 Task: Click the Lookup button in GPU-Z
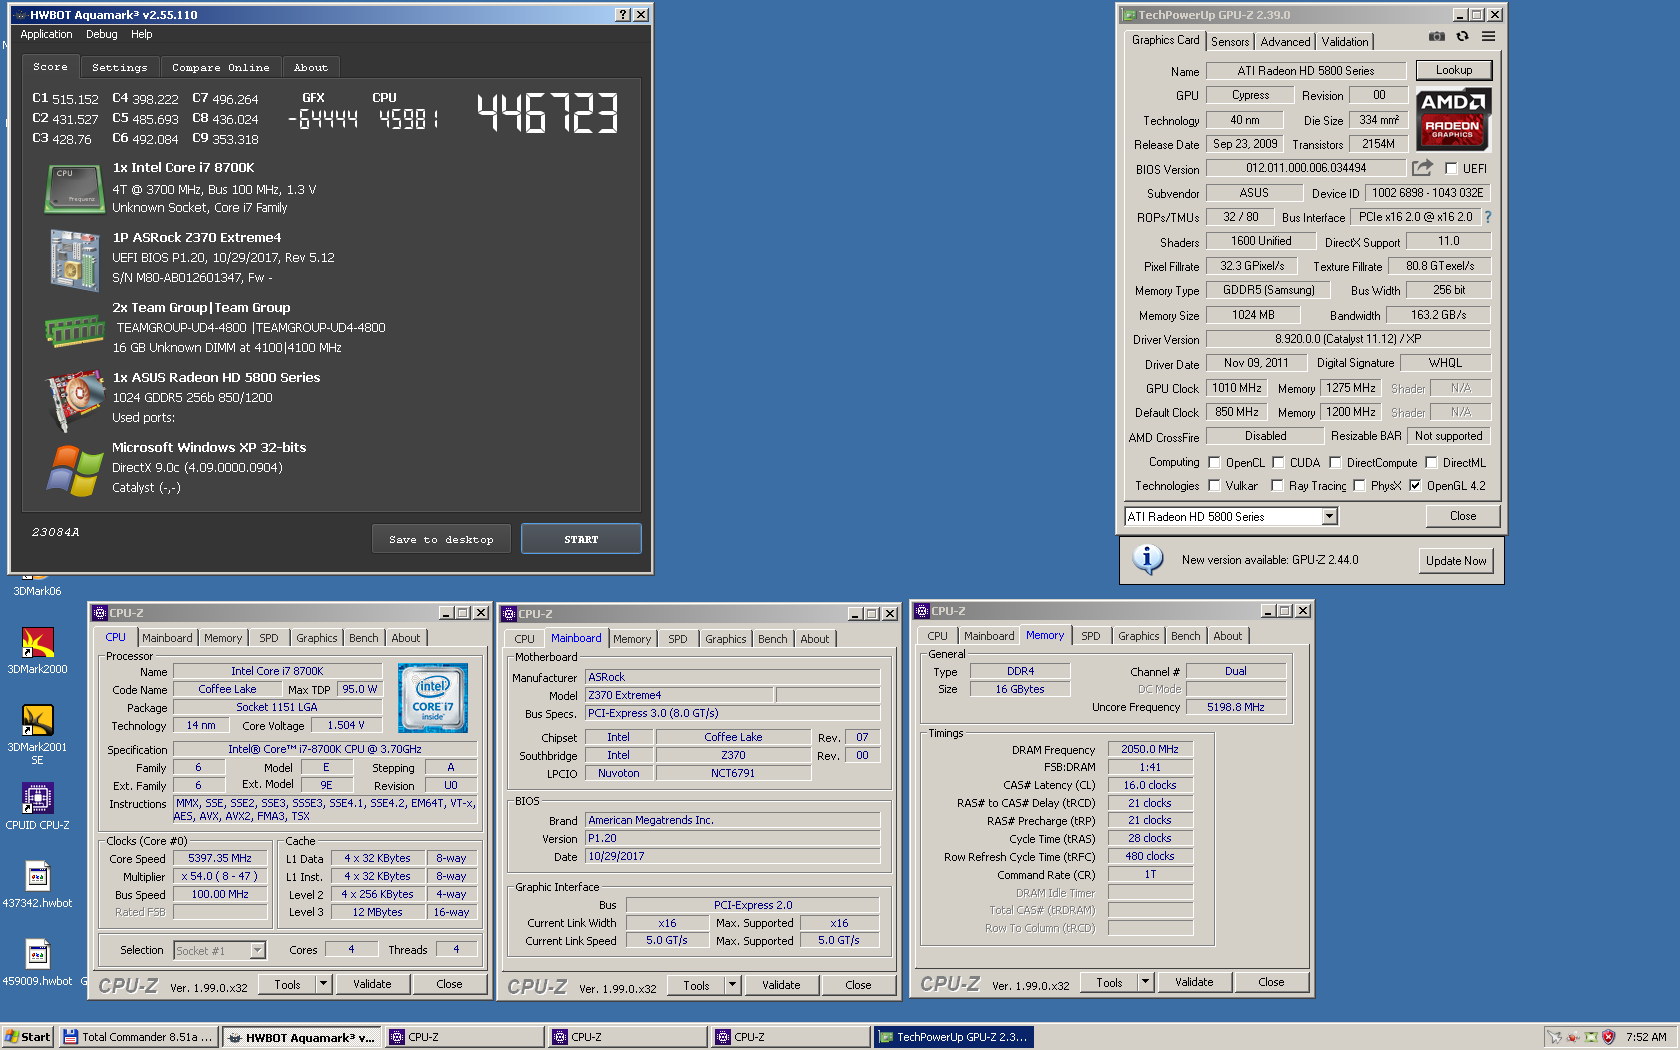click(x=1454, y=70)
